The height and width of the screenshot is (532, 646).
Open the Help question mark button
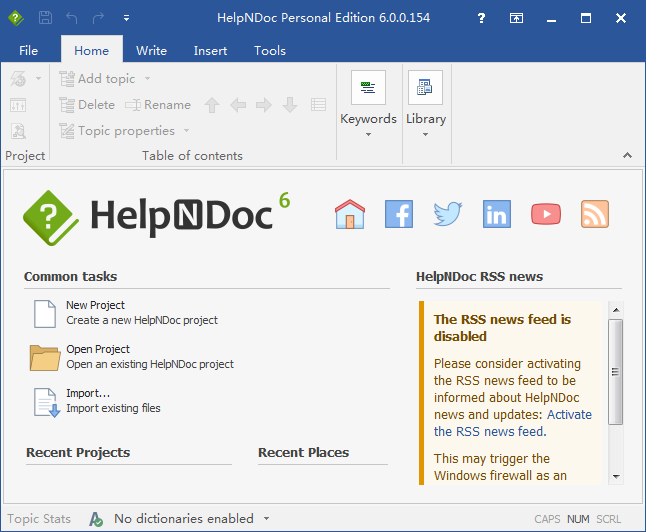[x=481, y=18]
